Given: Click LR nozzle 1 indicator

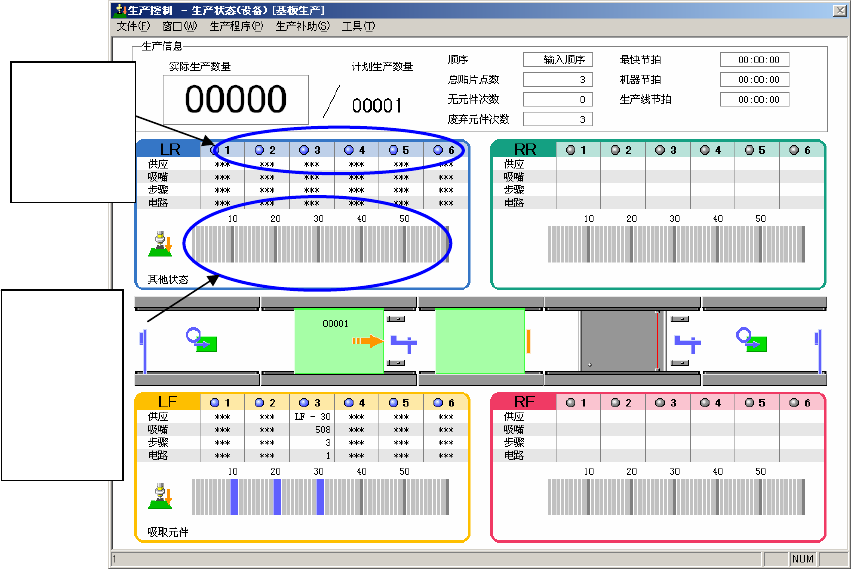Looking at the screenshot, I should [x=215, y=150].
